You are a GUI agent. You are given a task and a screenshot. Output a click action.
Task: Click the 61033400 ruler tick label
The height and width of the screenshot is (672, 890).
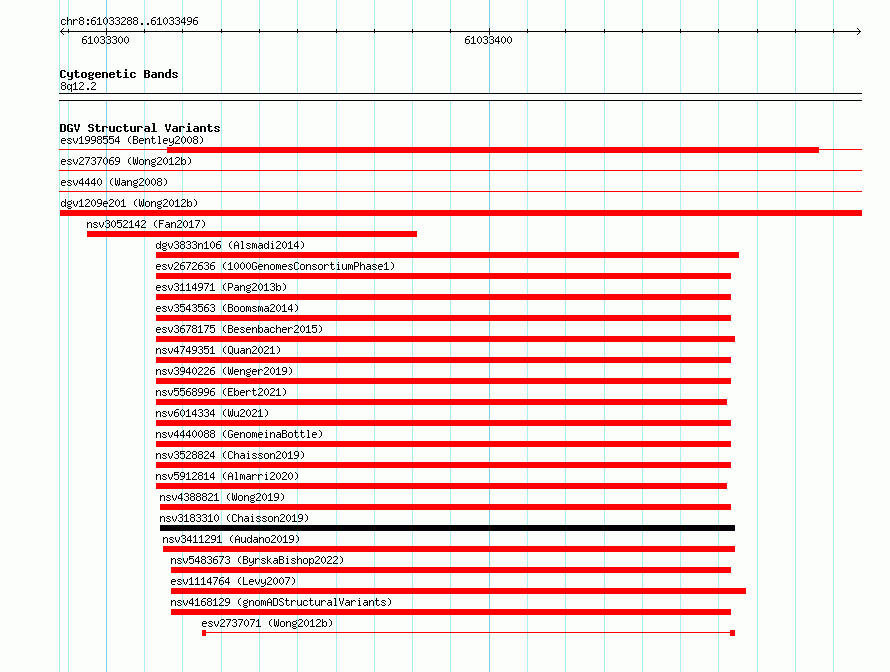coord(488,40)
